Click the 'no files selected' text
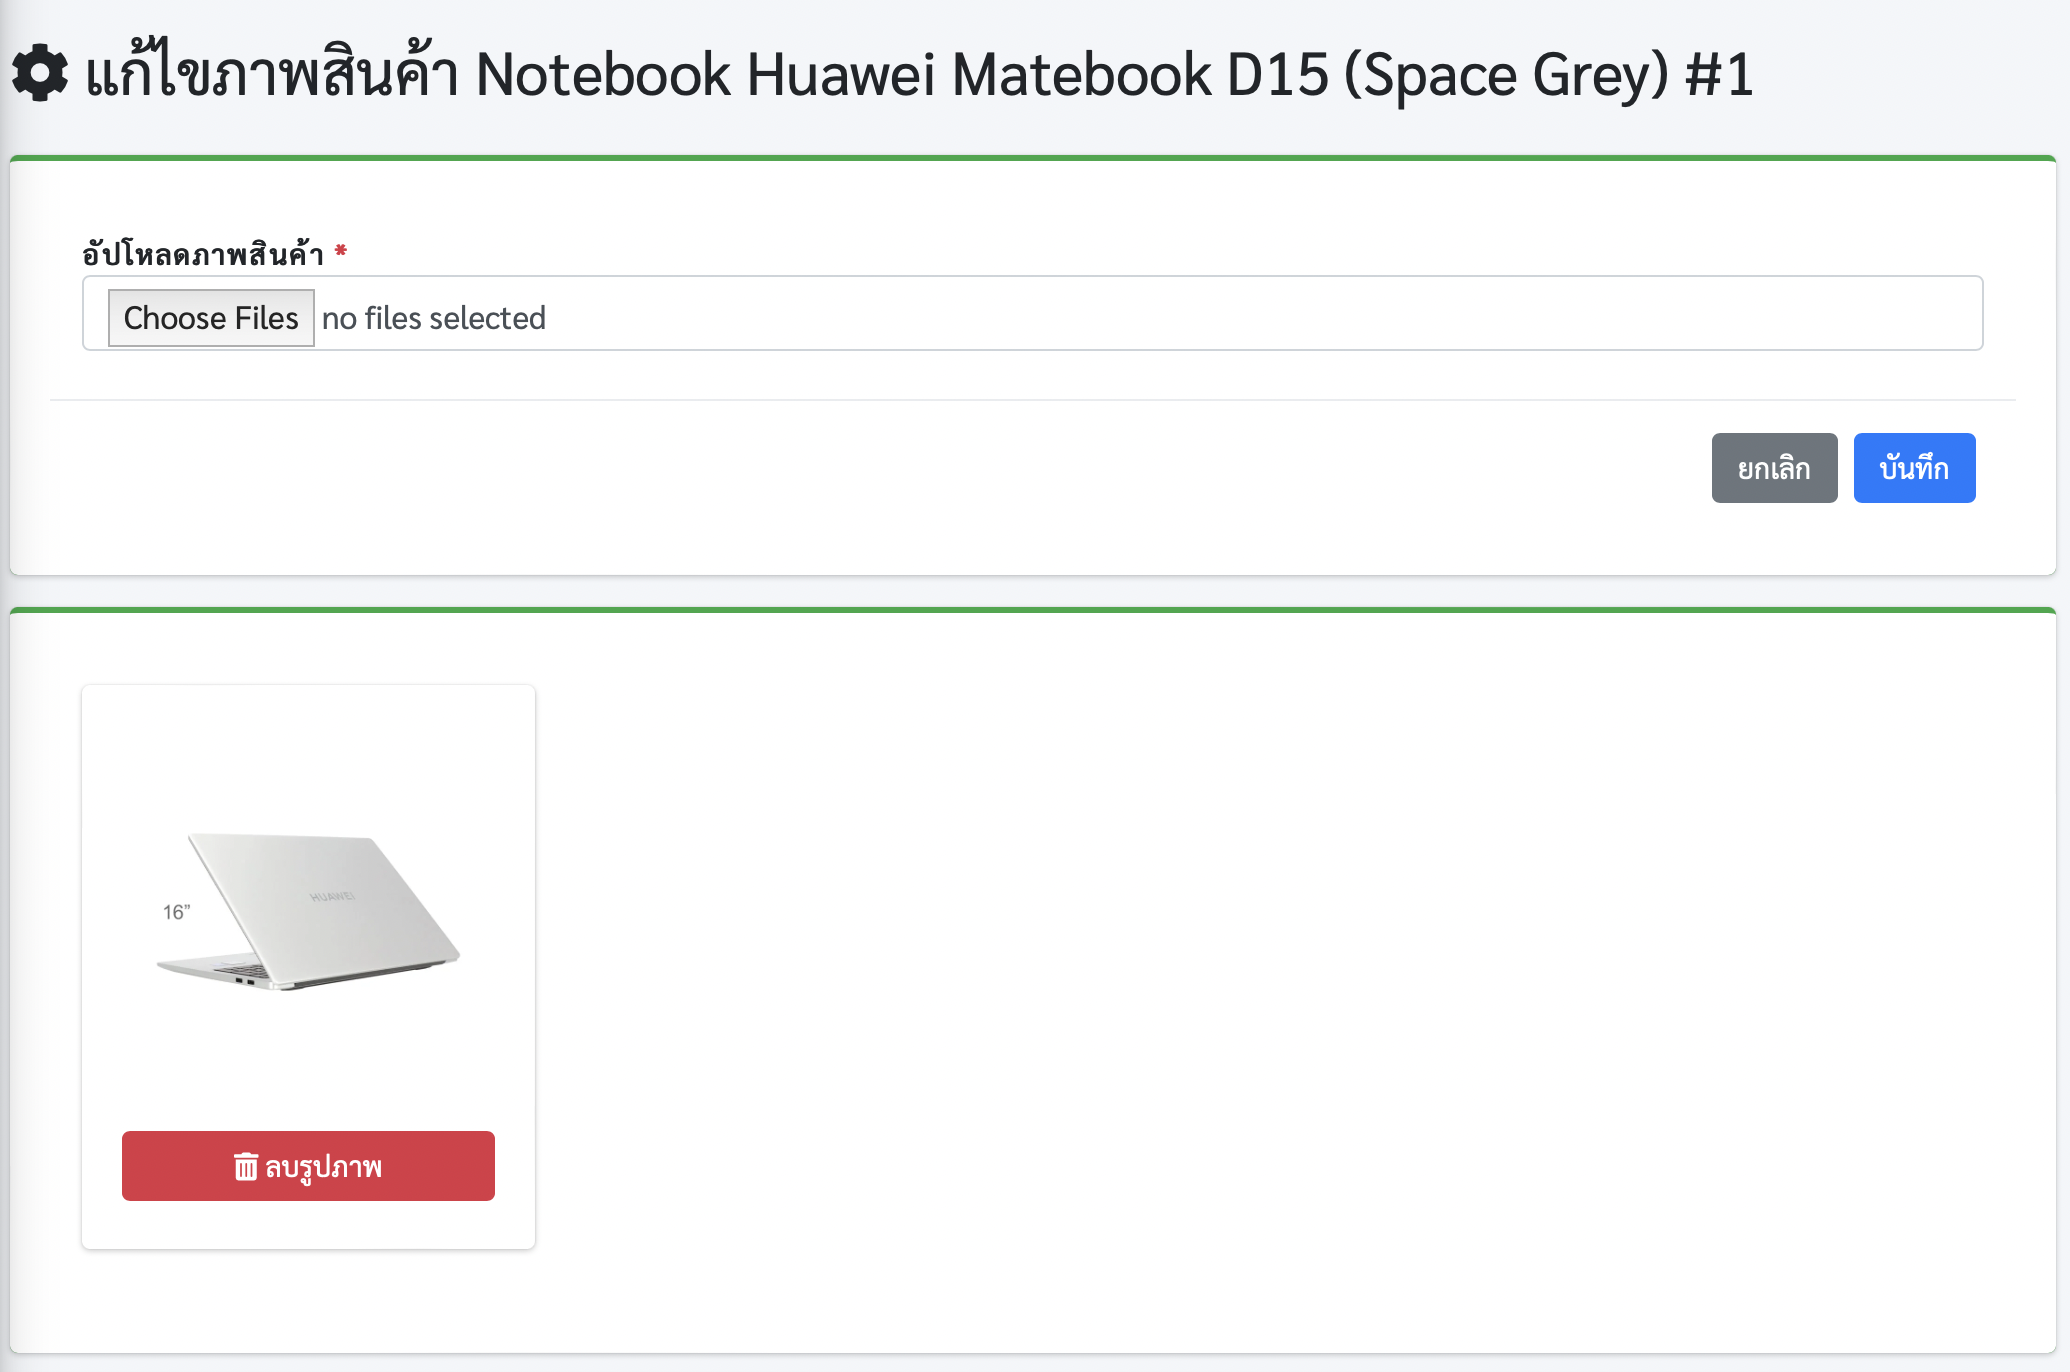 point(433,318)
